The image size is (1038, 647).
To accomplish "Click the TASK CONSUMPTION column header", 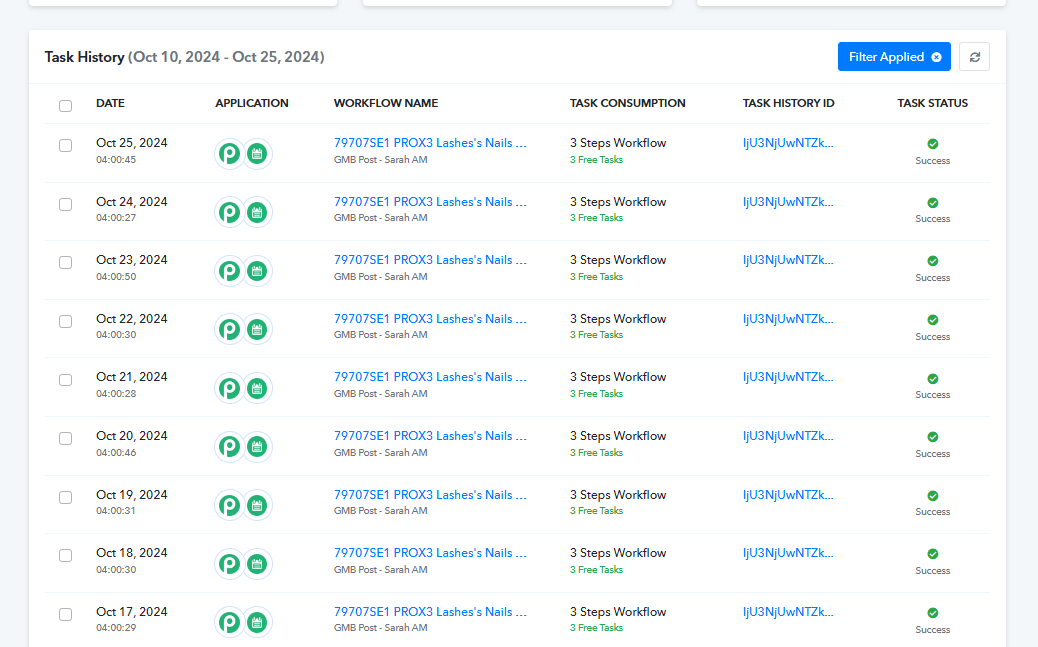I will coord(628,103).
